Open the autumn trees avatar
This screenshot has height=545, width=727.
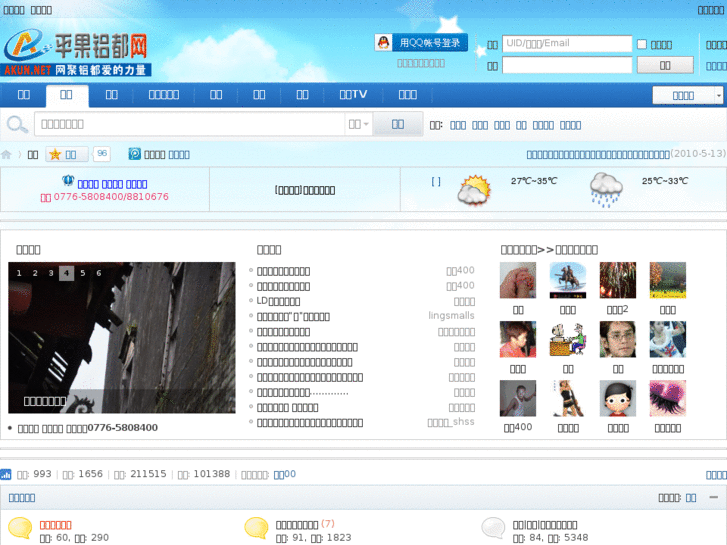pyautogui.click(x=668, y=280)
